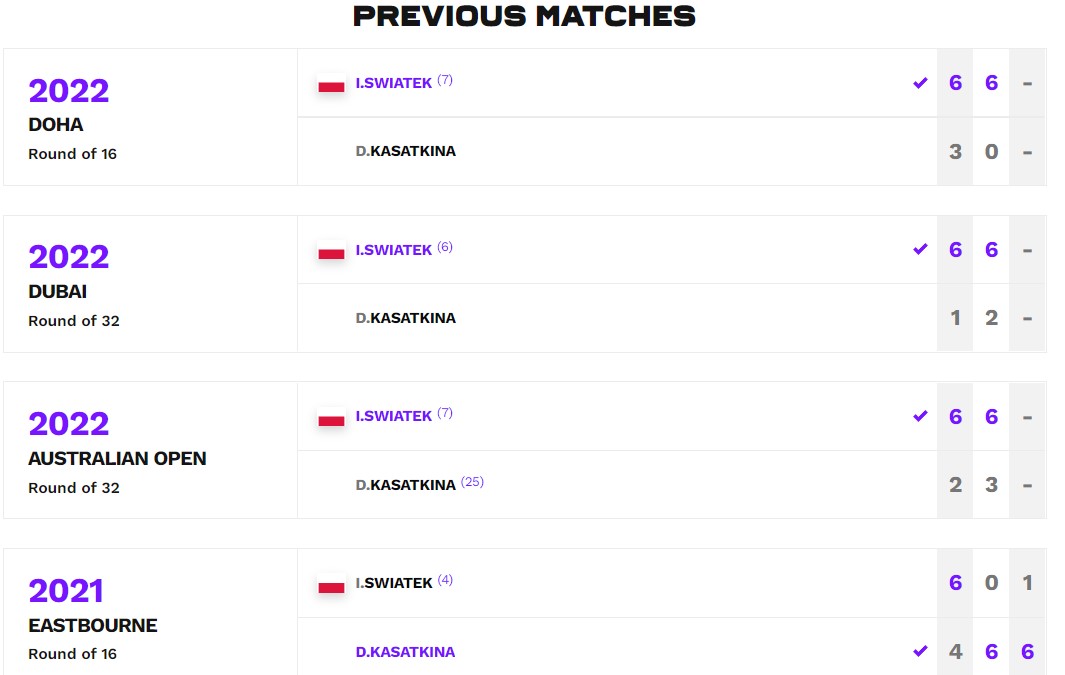Open D.Kasatkina profile in Dubai match
This screenshot has height=675, width=1065.
click(405, 318)
